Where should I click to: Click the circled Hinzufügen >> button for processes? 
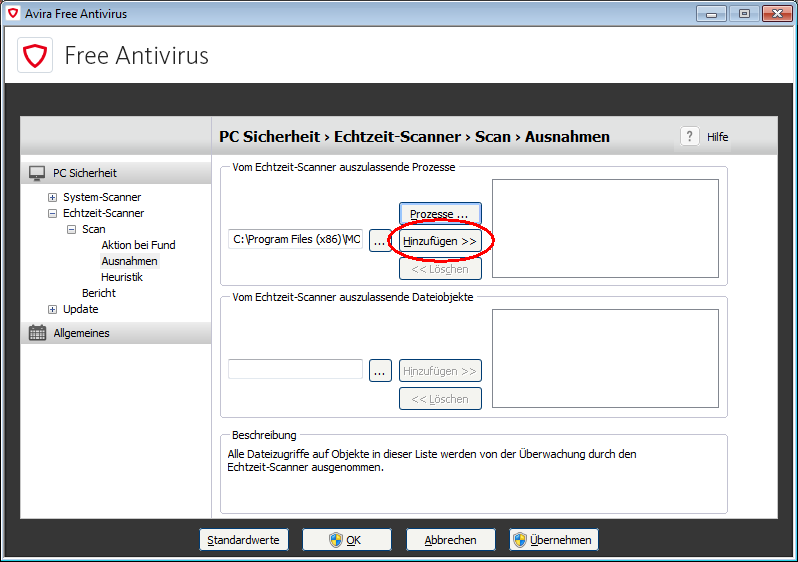440,242
